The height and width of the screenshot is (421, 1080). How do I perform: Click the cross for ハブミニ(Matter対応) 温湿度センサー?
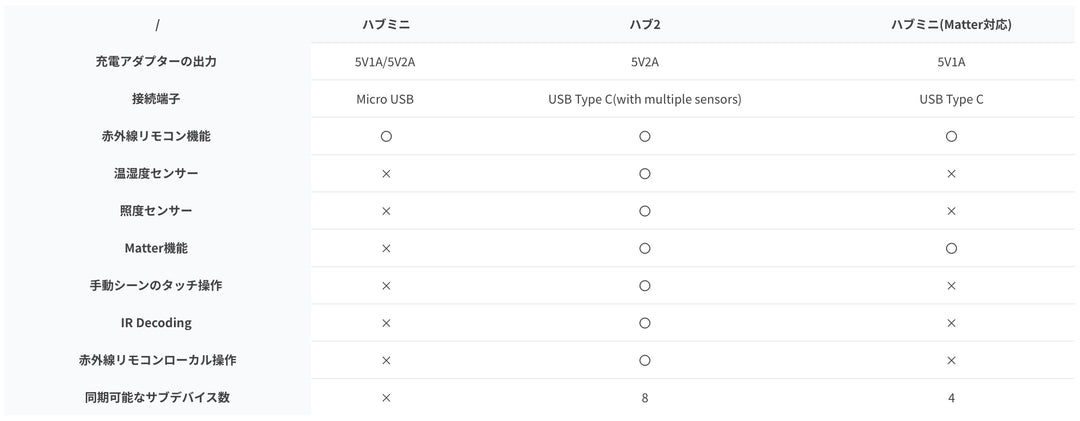pos(951,173)
